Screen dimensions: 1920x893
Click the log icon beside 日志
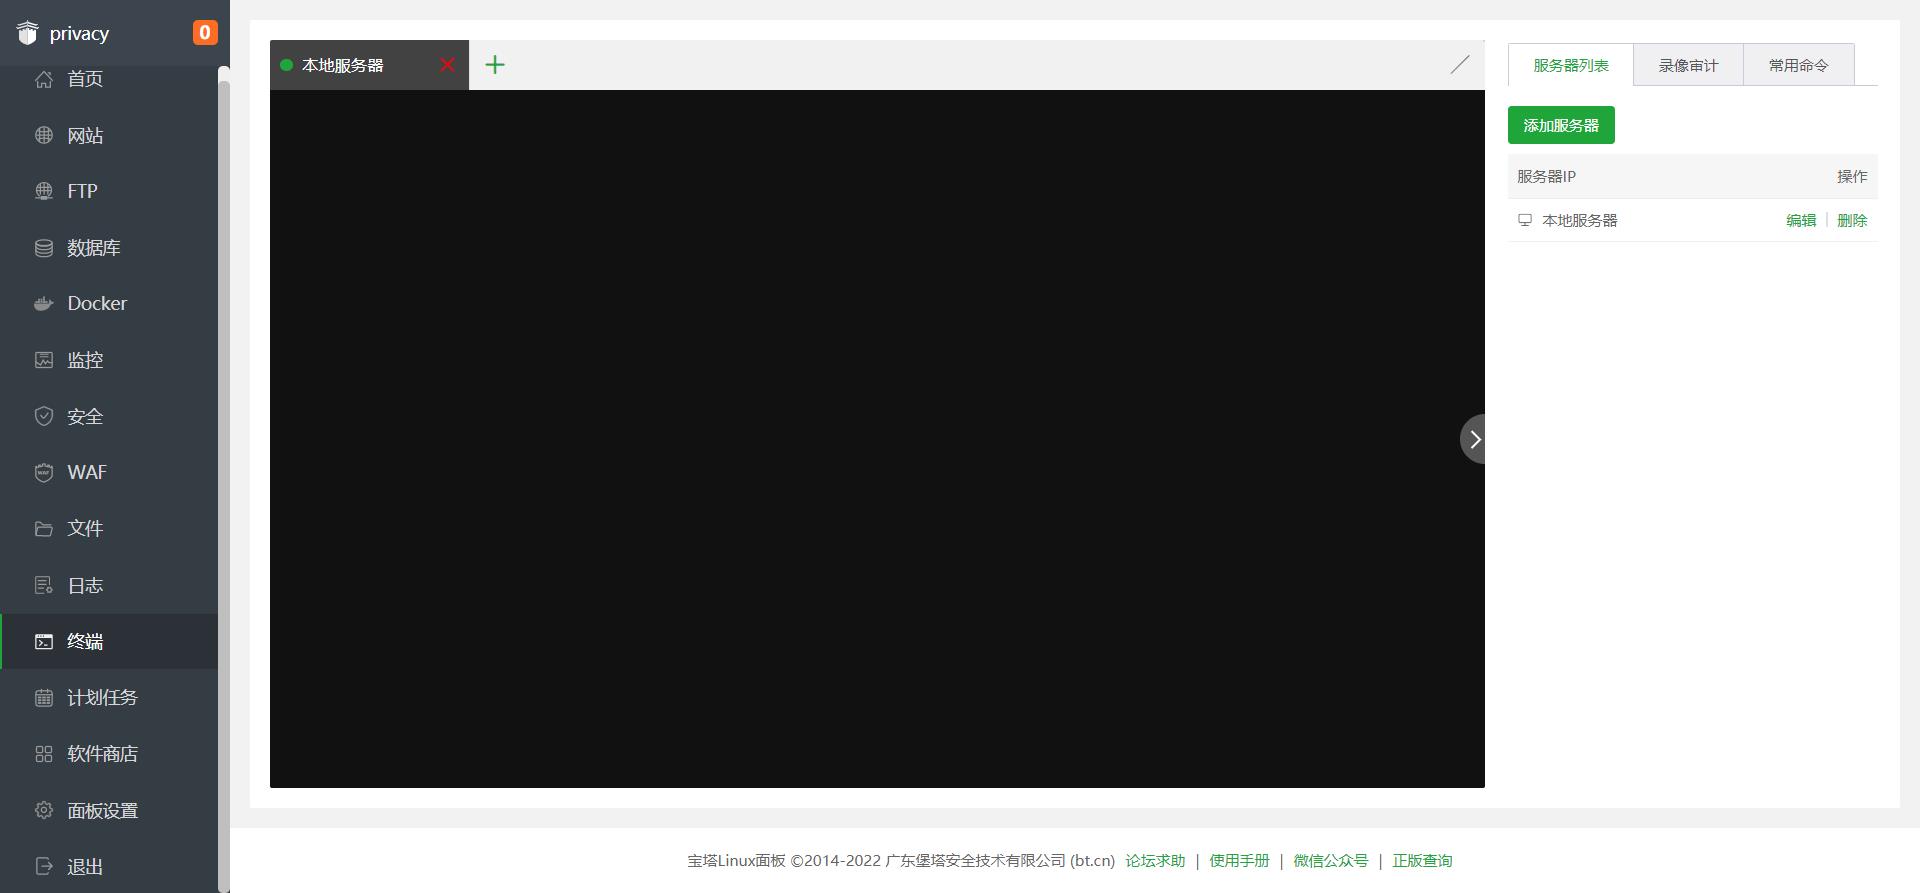pos(44,585)
